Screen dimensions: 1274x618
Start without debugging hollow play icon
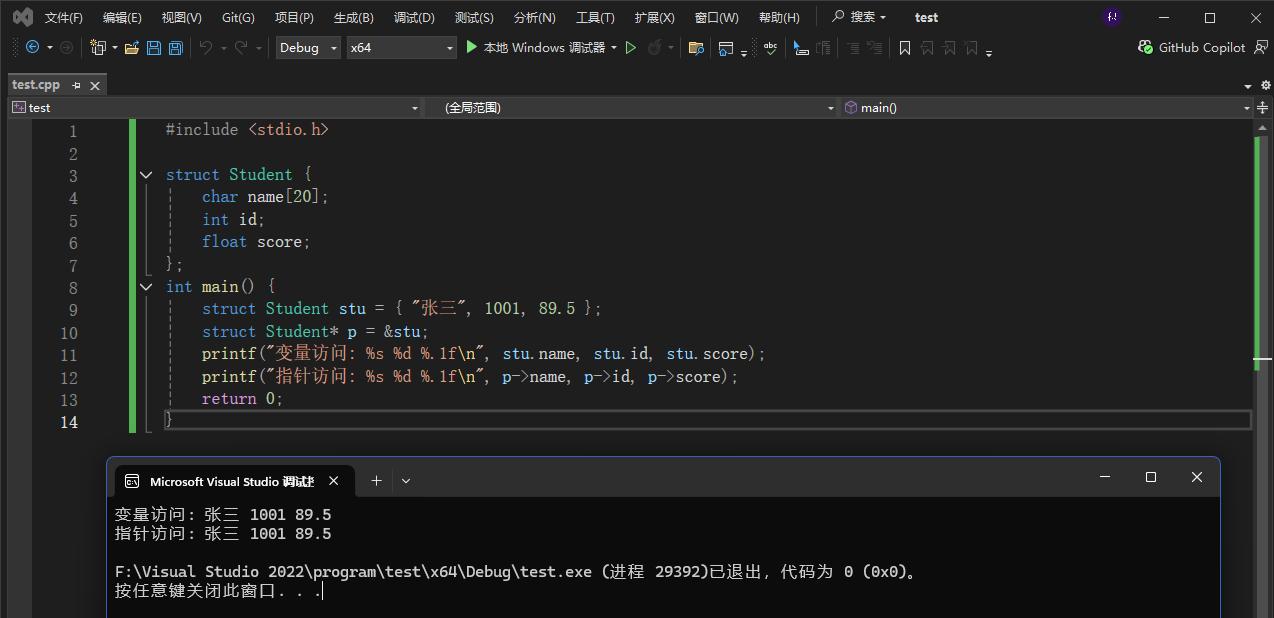tap(631, 47)
